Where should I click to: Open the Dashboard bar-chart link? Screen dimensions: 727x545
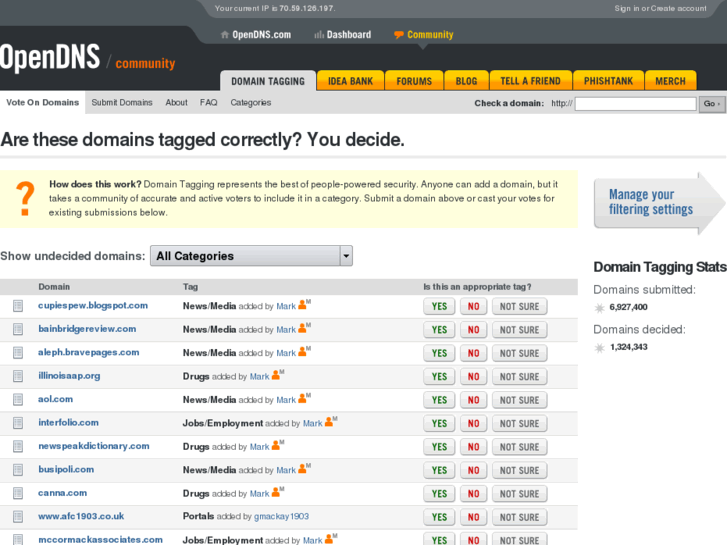click(x=343, y=35)
